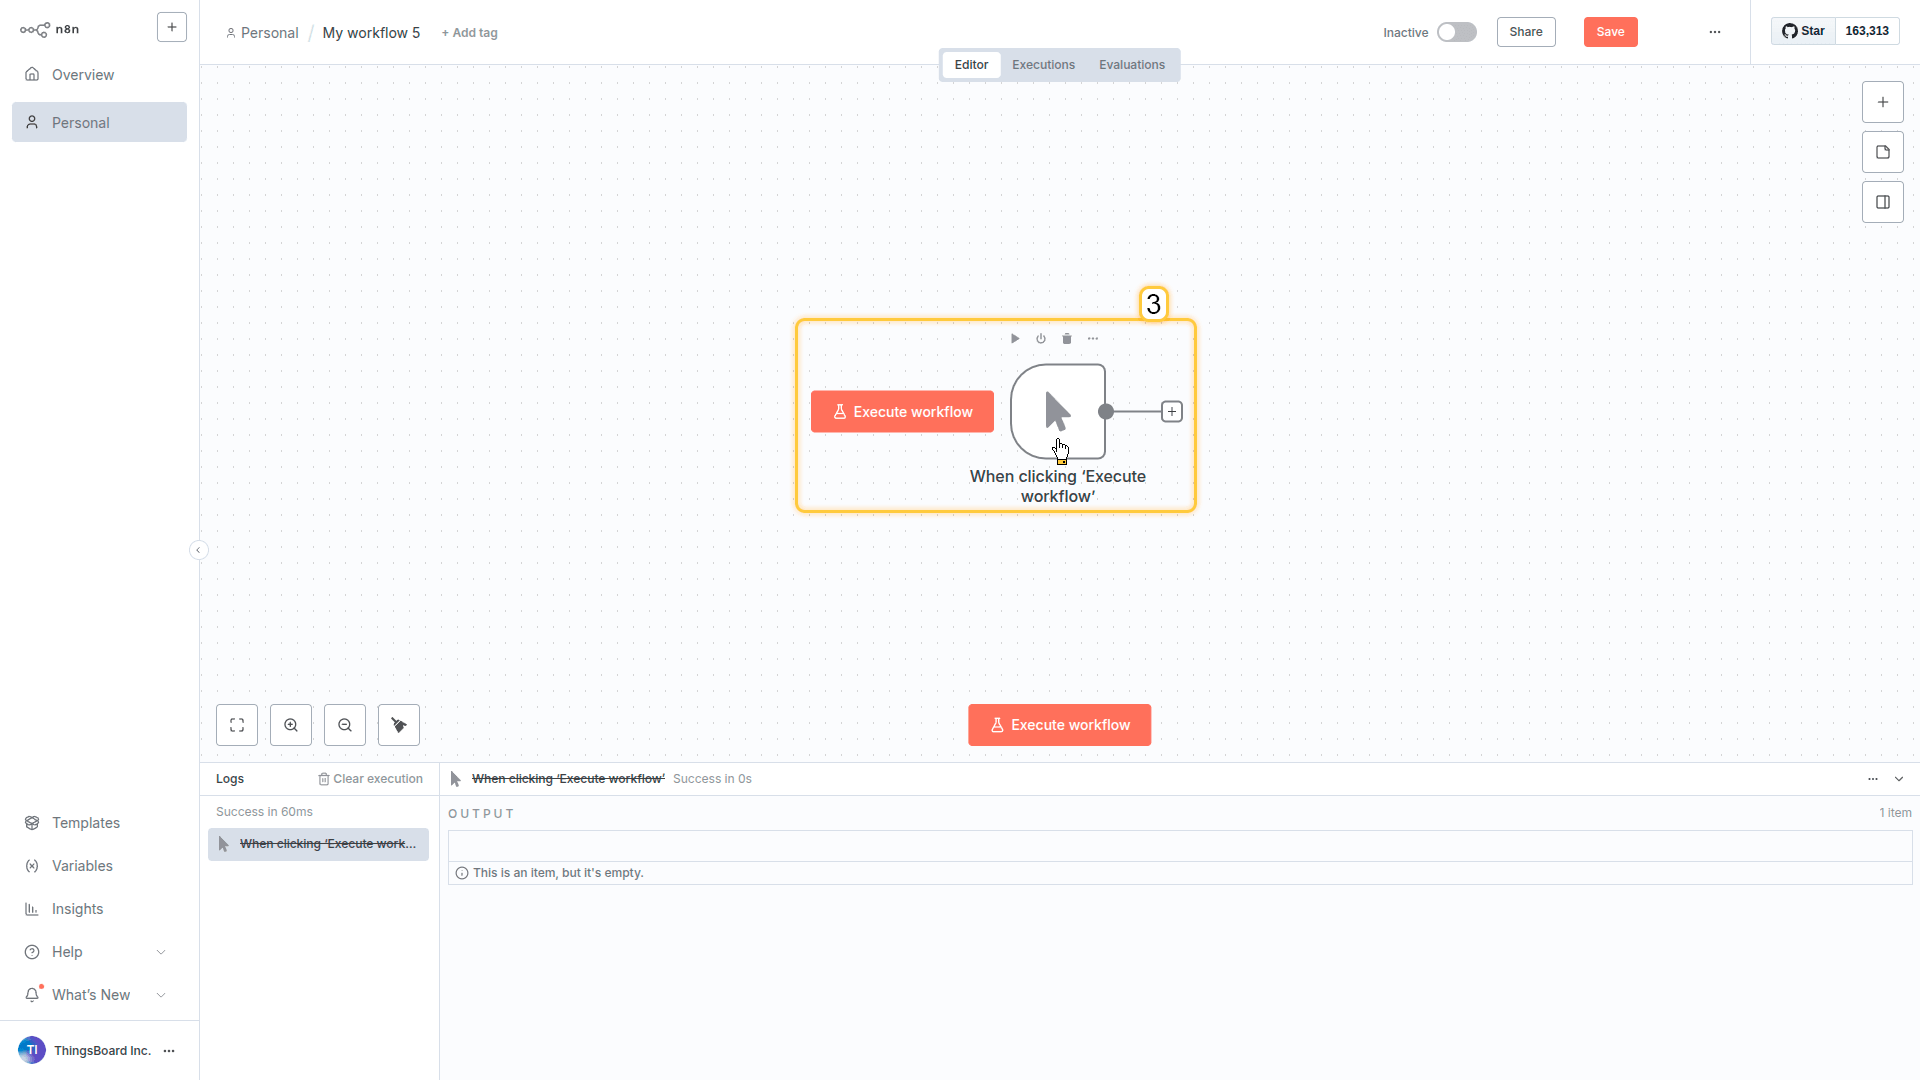Collapse the logs panel with the chevron
The image size is (1920, 1080).
tap(1899, 779)
